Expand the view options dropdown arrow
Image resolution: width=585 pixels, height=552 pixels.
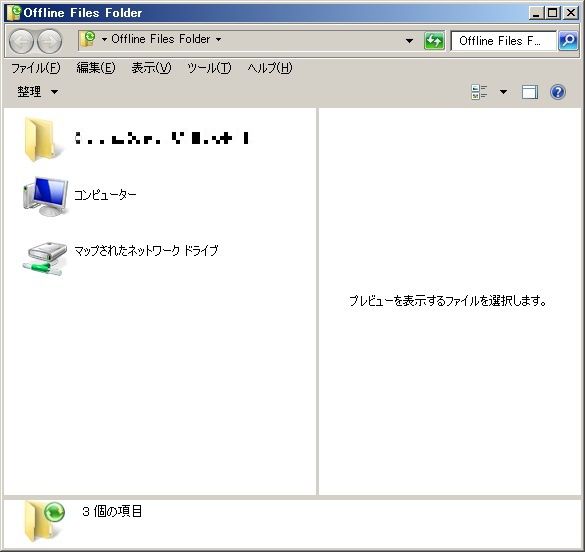(x=503, y=92)
